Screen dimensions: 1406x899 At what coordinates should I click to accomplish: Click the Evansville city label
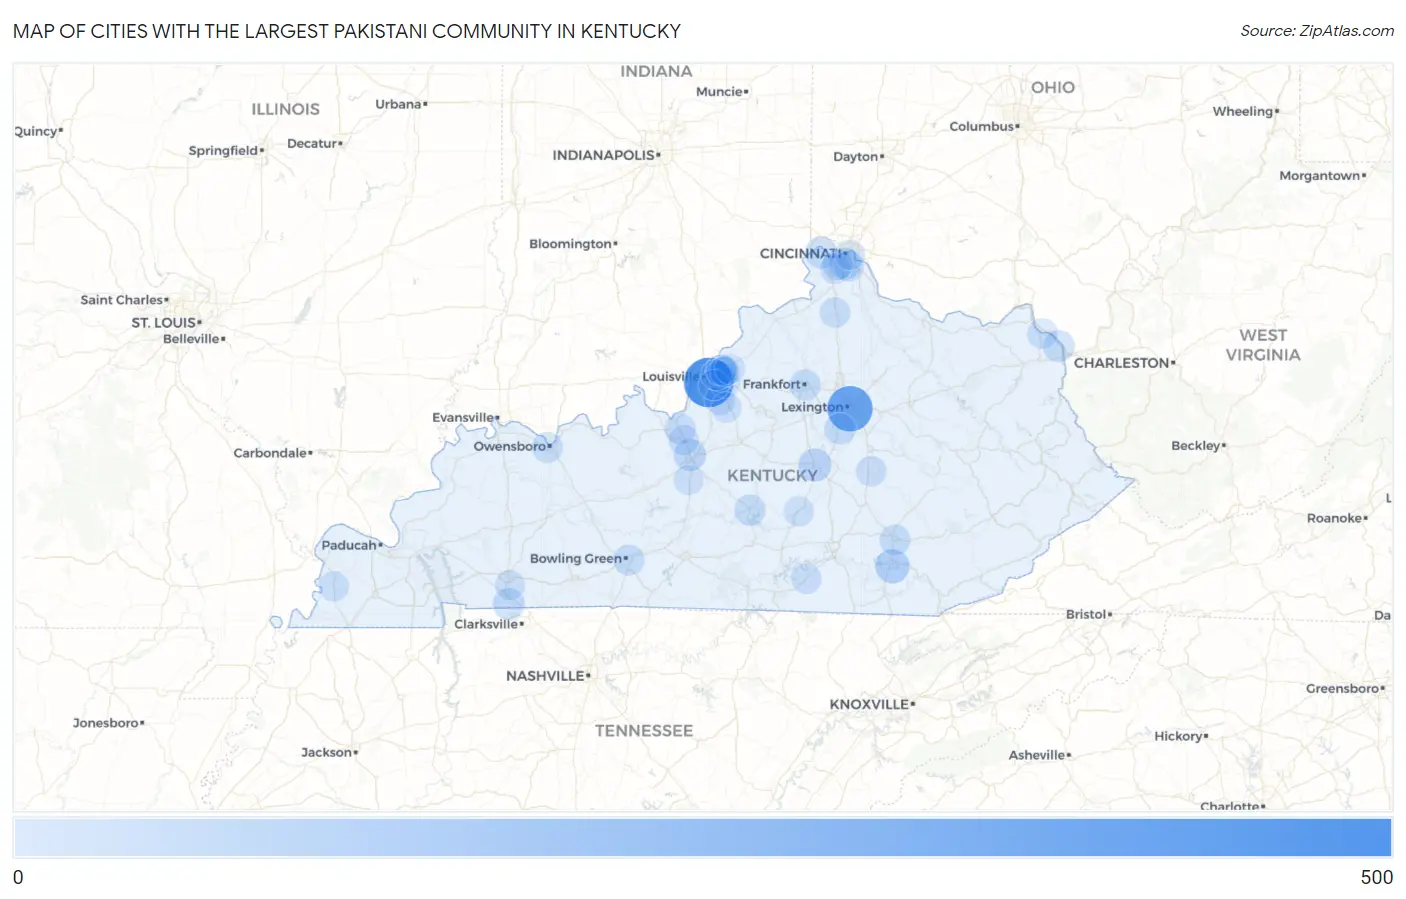(x=463, y=417)
